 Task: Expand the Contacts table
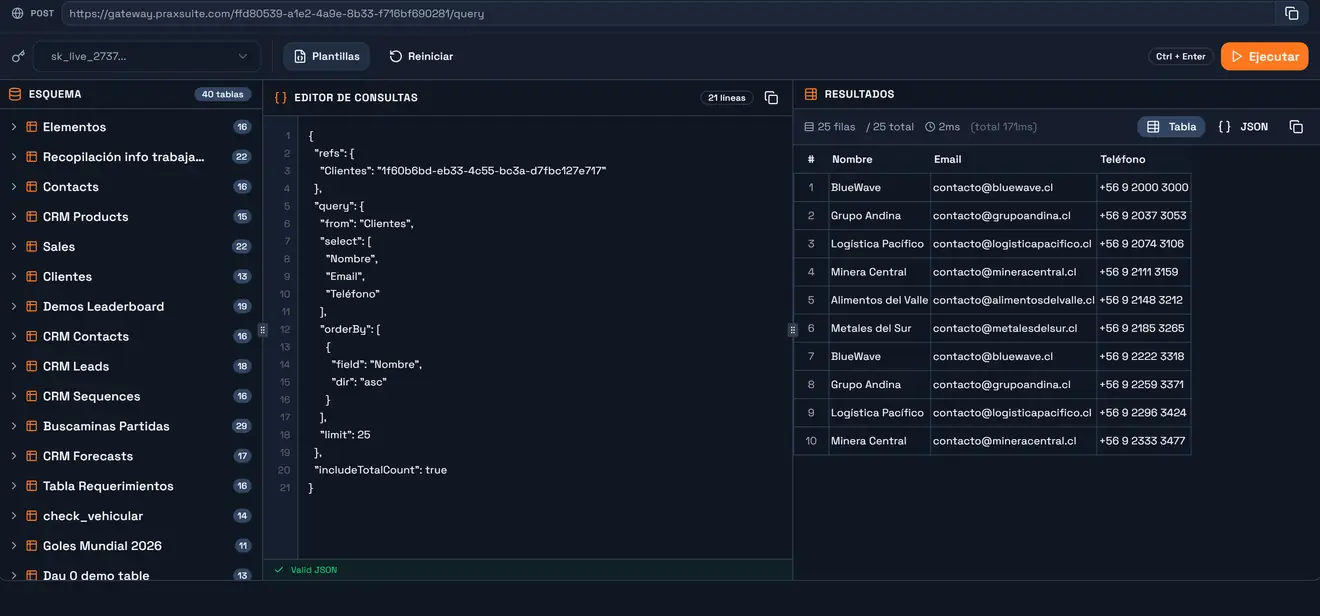14,187
